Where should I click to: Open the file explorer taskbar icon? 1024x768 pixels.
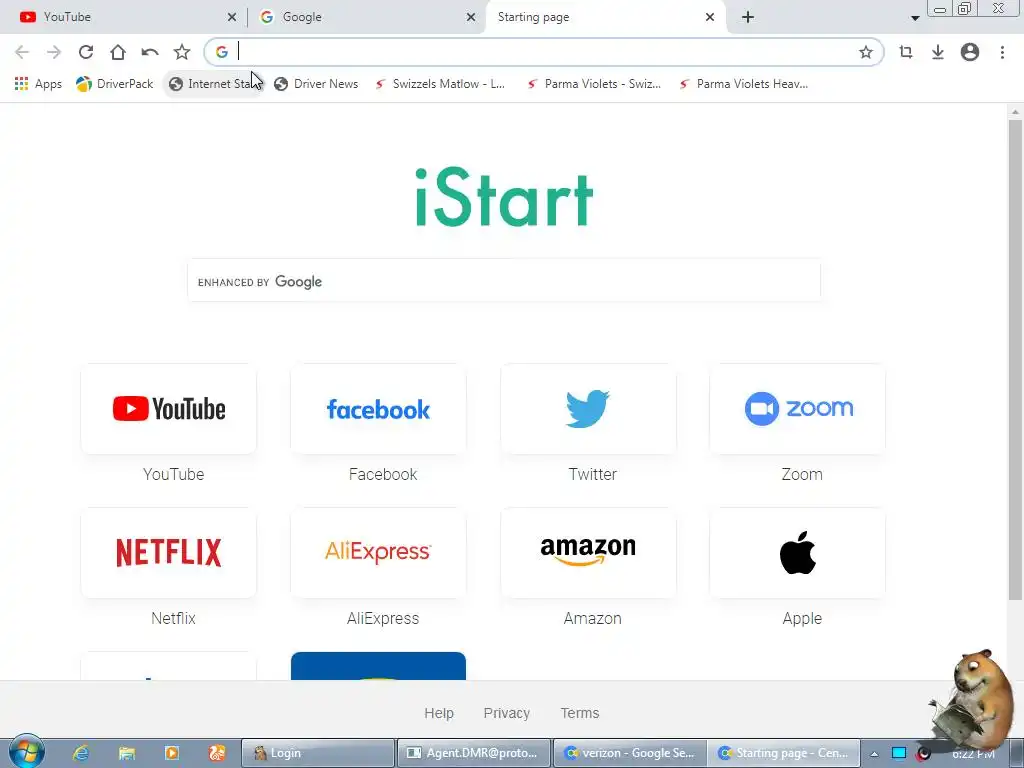click(x=126, y=753)
